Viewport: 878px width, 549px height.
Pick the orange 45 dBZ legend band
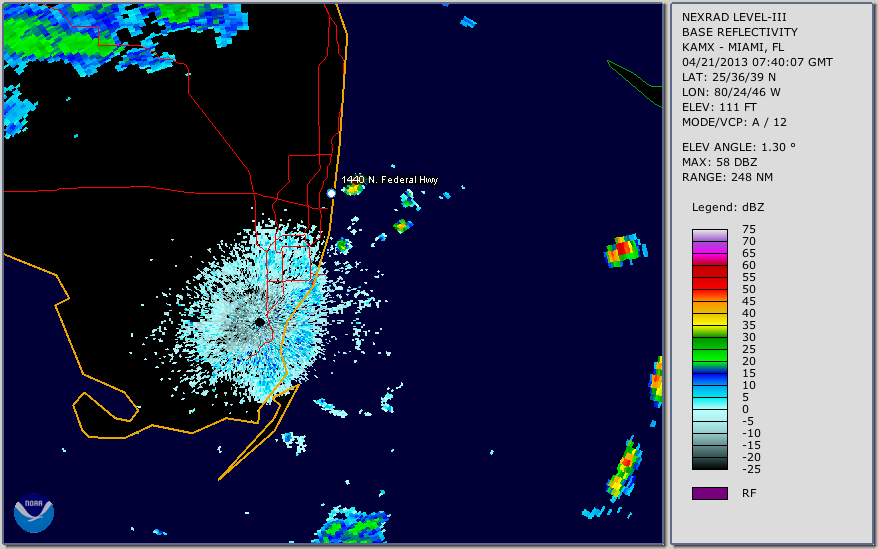coord(710,308)
